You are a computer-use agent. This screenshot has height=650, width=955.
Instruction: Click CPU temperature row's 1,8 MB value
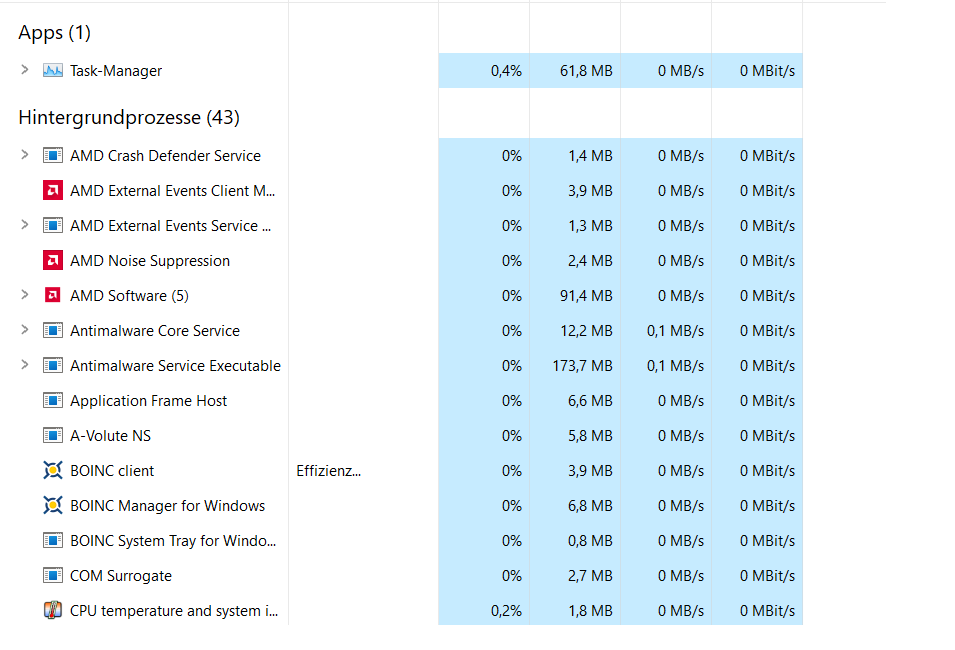(590, 611)
